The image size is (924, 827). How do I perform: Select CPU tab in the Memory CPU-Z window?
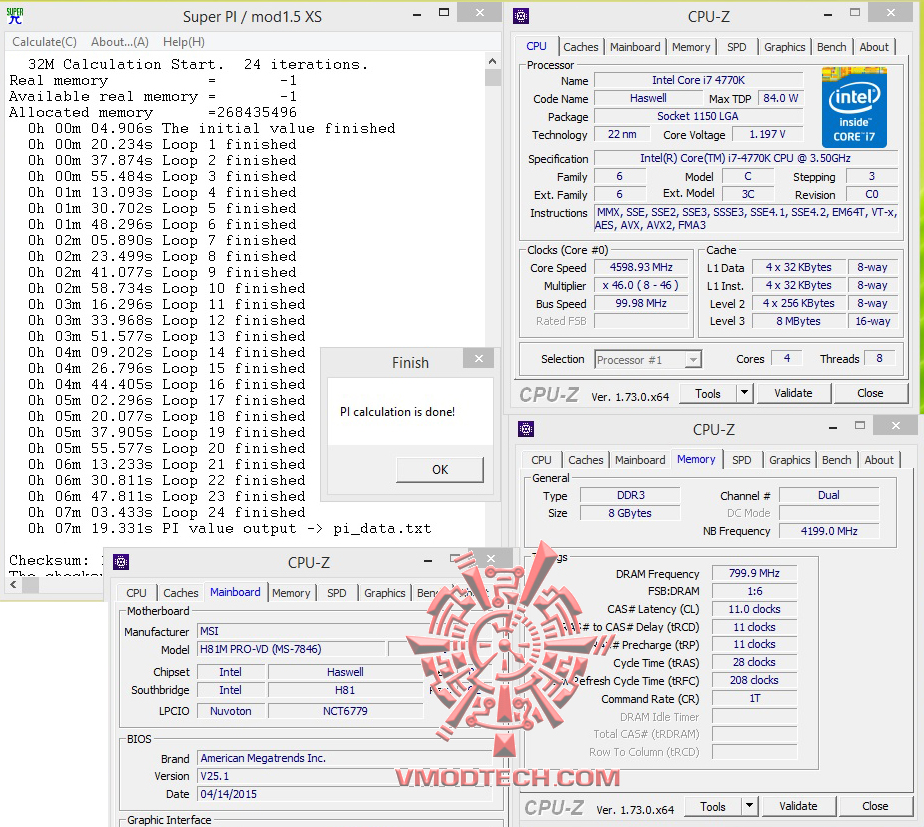click(541, 460)
